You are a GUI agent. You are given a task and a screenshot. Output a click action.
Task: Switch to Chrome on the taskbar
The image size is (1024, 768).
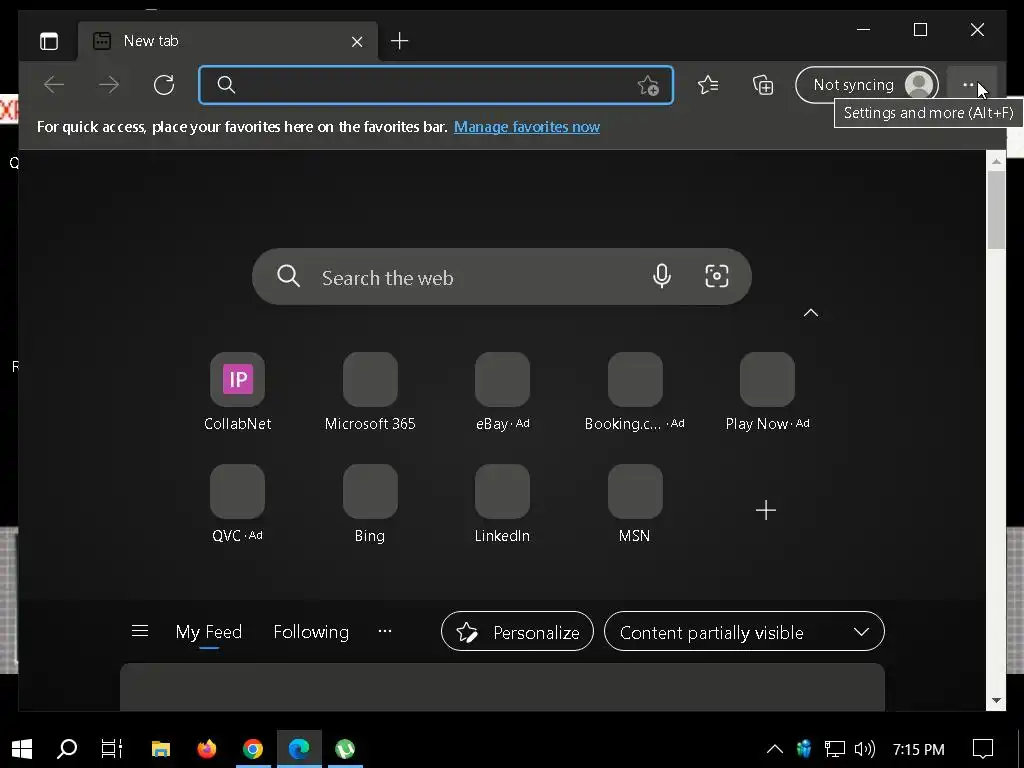coord(253,748)
